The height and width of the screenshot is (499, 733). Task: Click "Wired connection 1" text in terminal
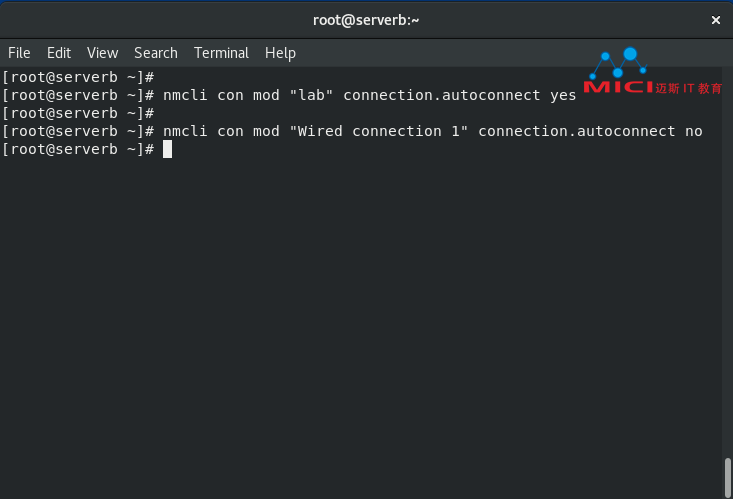pyautogui.click(x=379, y=131)
